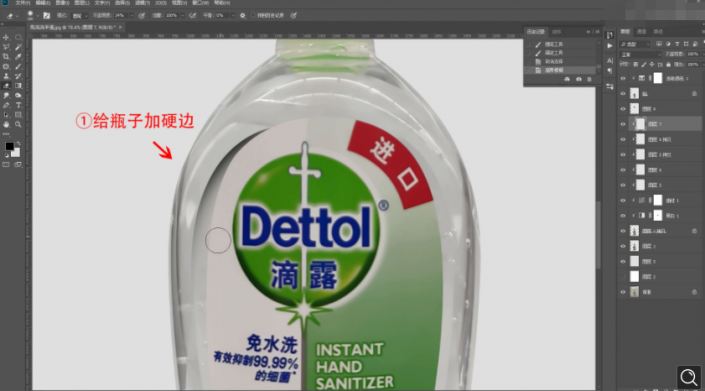The height and width of the screenshot is (391, 705).
Task: Select the Hand tool
Action: click(6, 124)
